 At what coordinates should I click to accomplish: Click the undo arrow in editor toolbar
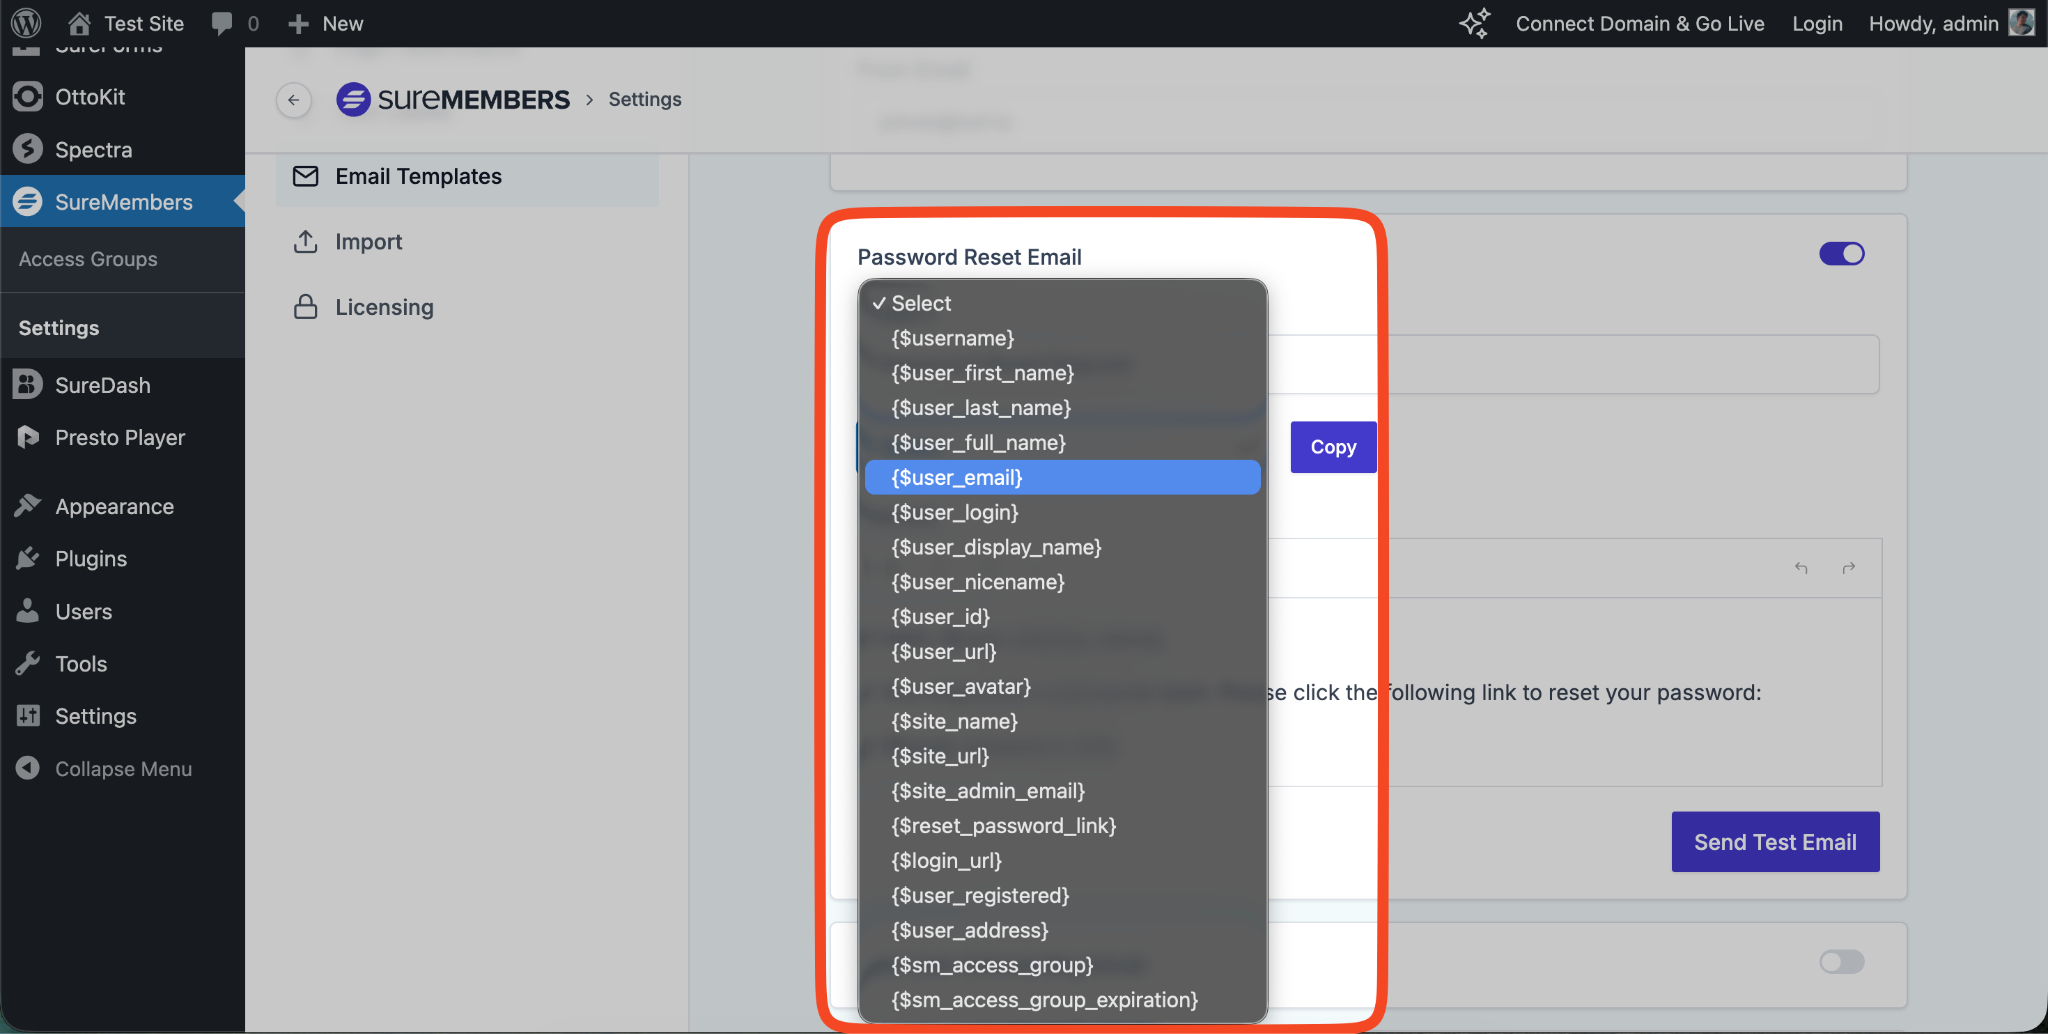tap(1801, 568)
